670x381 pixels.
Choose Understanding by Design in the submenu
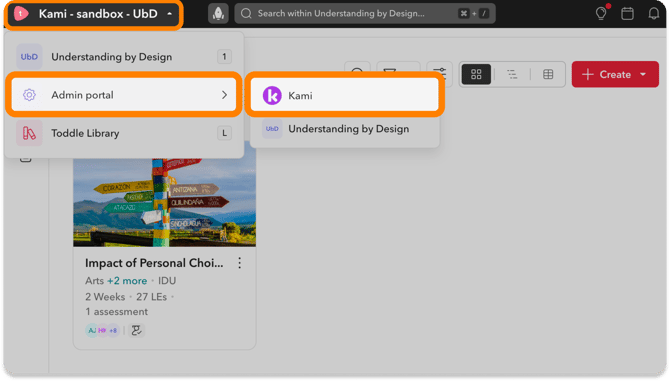point(344,129)
